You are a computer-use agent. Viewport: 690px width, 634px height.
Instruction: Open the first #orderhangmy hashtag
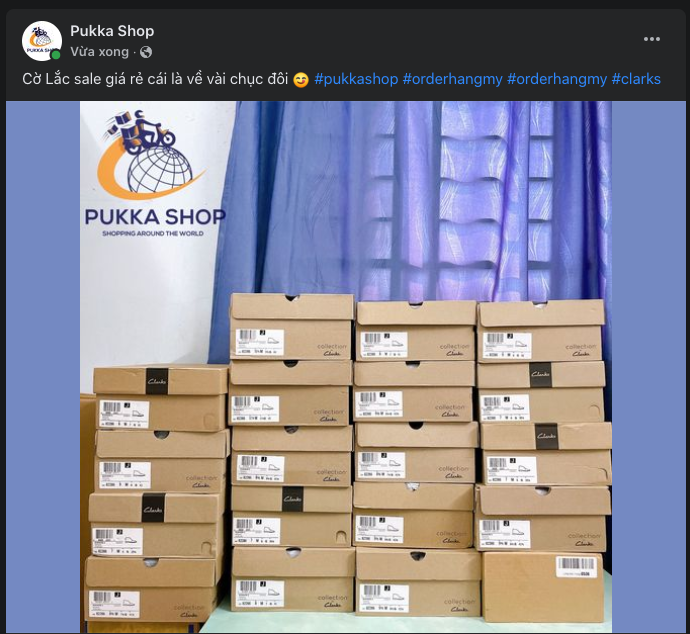point(452,79)
